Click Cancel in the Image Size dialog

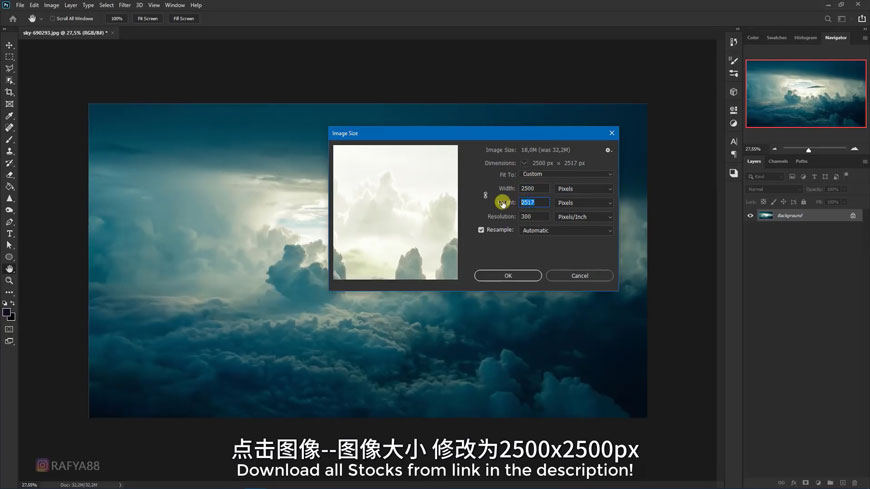pos(580,275)
